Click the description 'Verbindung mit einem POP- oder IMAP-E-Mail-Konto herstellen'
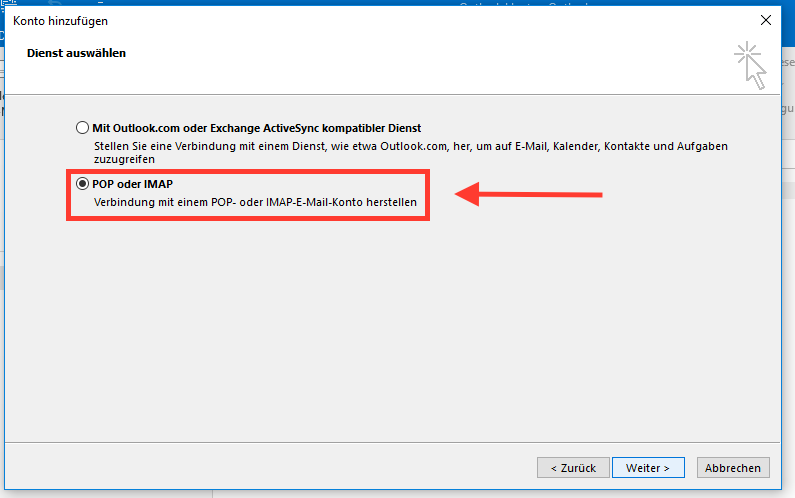The width and height of the screenshot is (795, 498). click(255, 203)
